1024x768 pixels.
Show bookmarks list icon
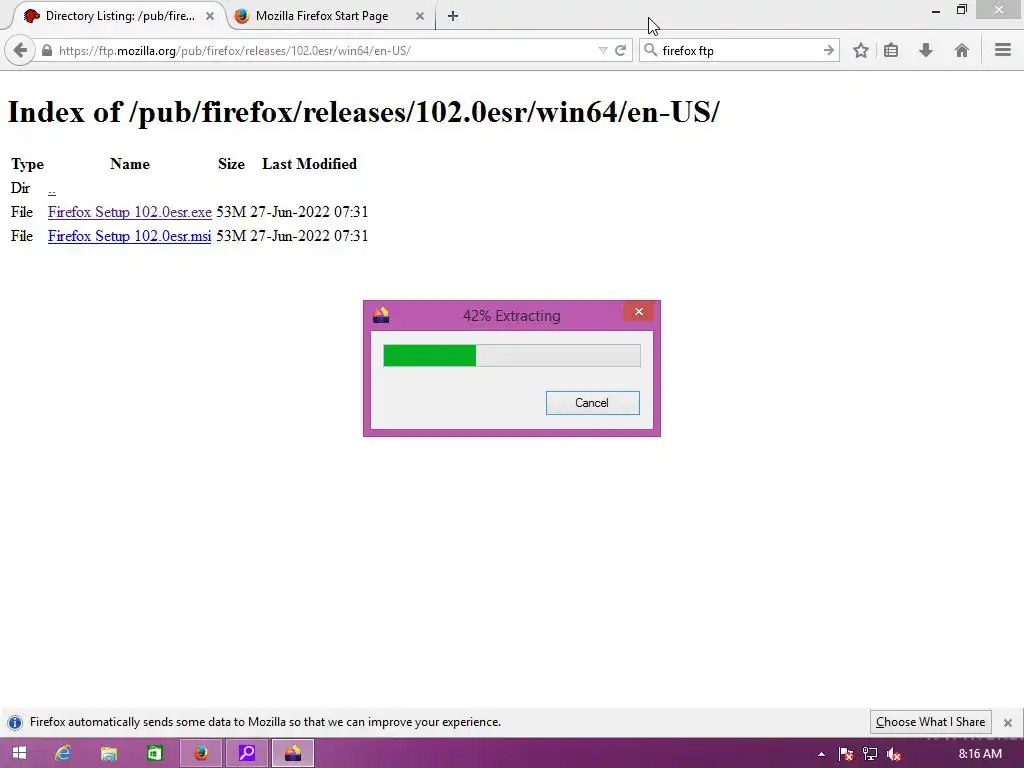tap(891, 50)
